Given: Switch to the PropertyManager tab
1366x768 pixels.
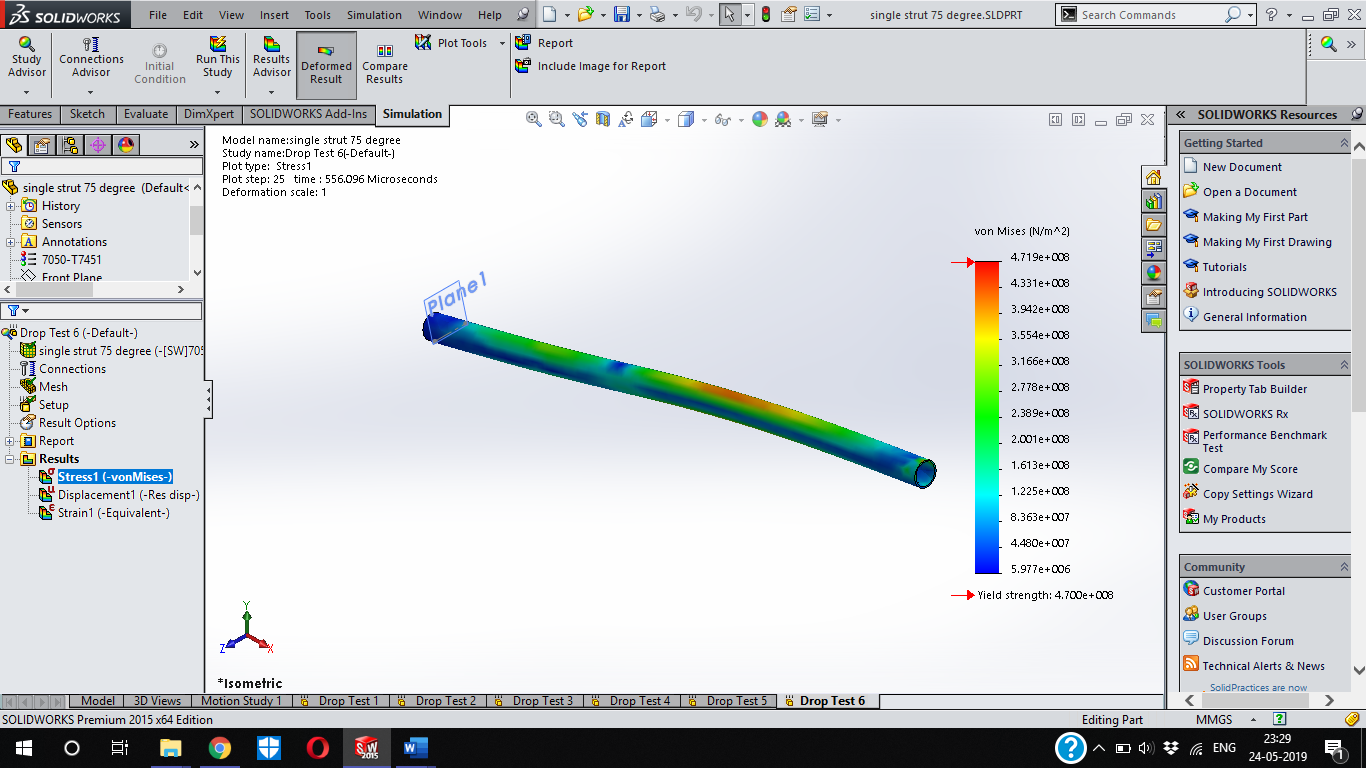Looking at the screenshot, I should coord(42,145).
